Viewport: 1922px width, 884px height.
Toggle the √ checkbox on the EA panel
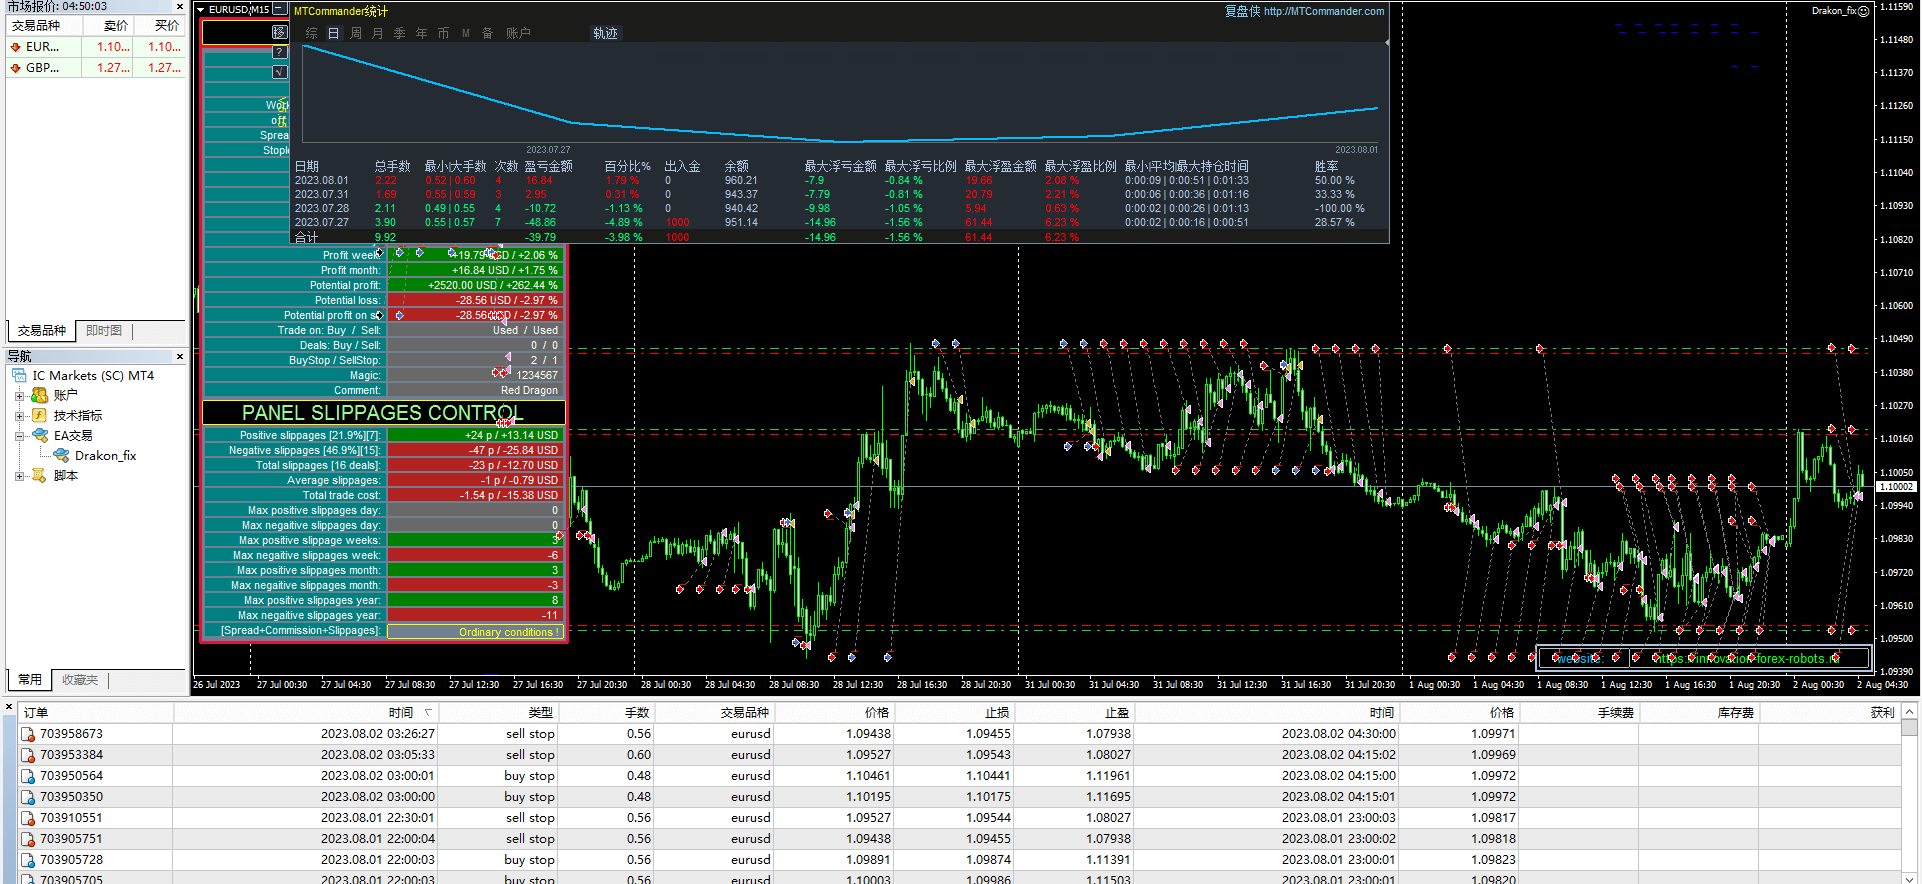tap(279, 72)
